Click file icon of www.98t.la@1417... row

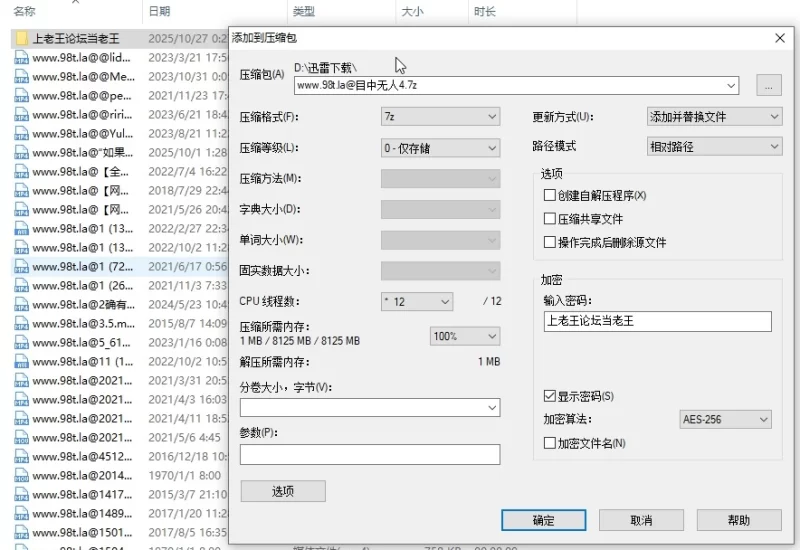(x=21, y=494)
